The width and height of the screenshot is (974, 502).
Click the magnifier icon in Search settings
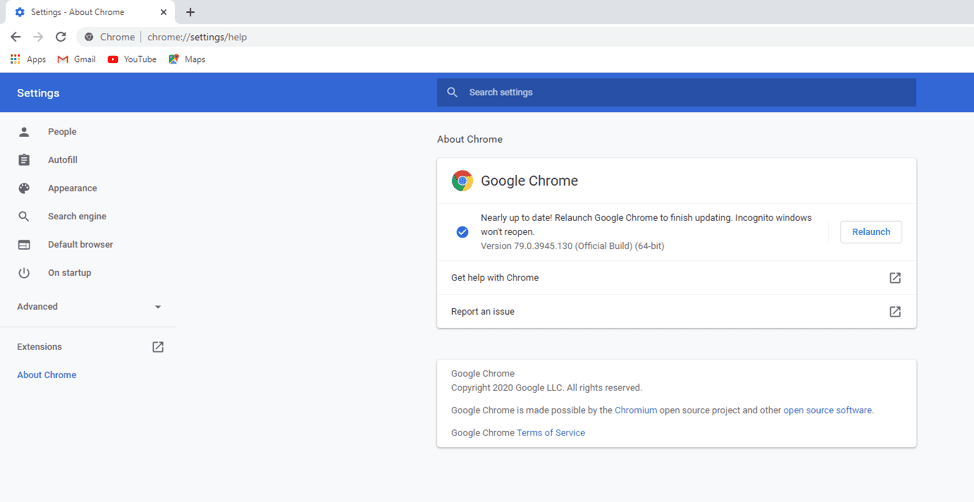click(453, 93)
